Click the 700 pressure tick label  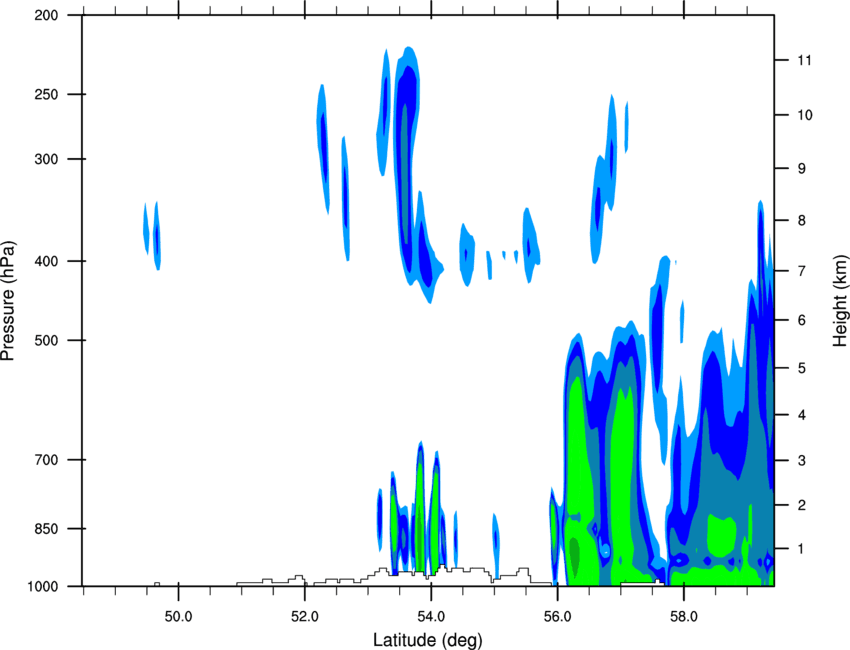(x=46, y=460)
